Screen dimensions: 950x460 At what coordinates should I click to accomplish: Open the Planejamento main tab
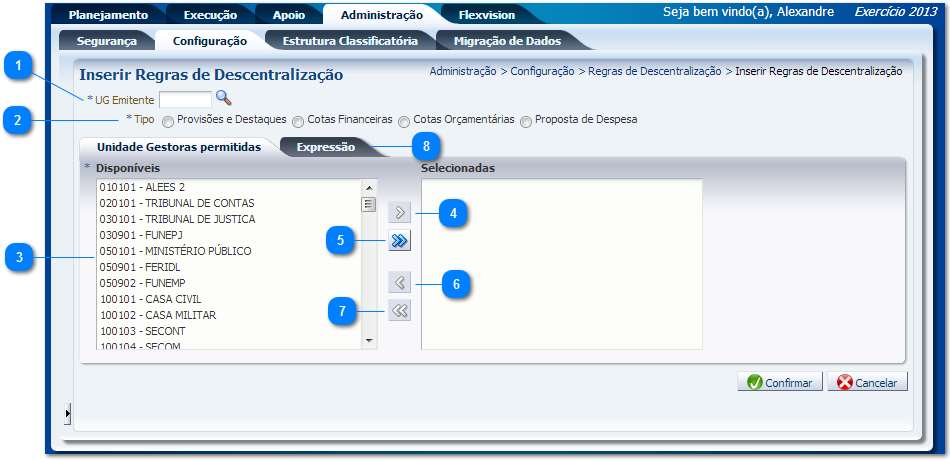108,15
